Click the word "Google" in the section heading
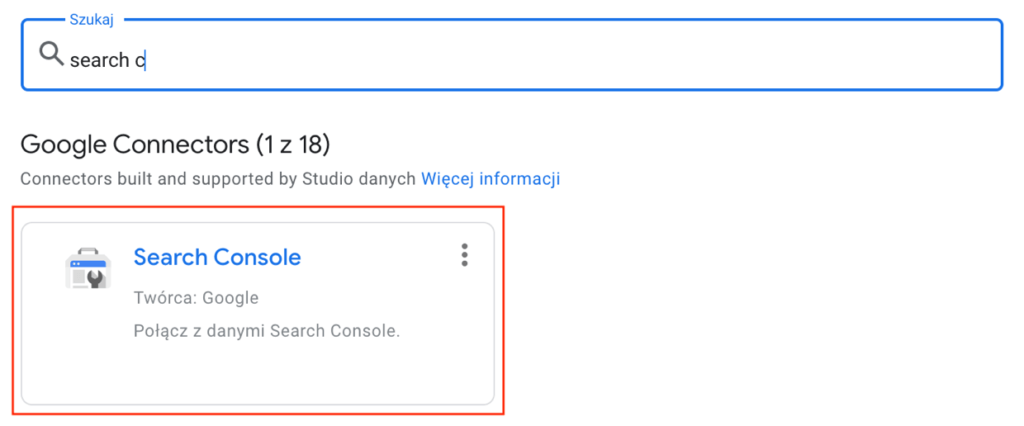The width and height of the screenshot is (1024, 426). [x=63, y=144]
